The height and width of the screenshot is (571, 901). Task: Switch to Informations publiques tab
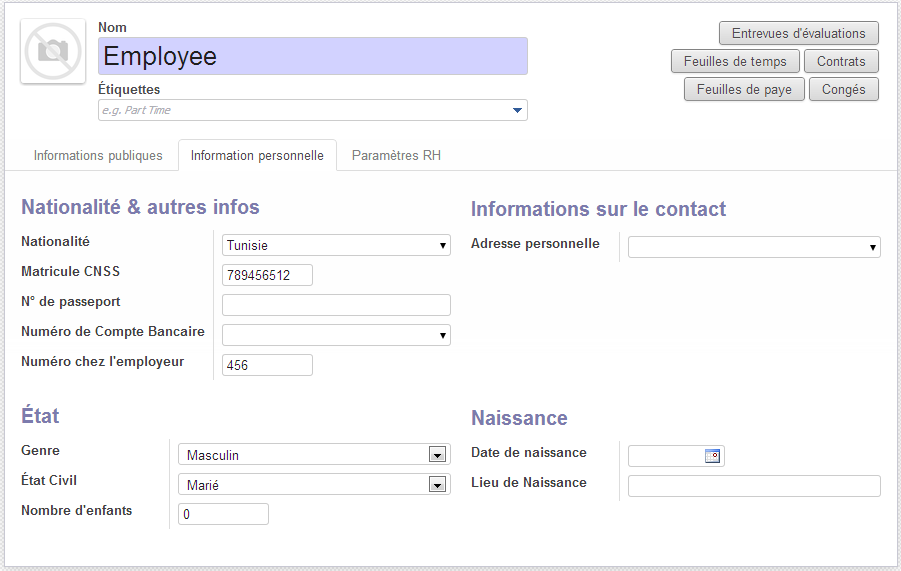click(98, 156)
